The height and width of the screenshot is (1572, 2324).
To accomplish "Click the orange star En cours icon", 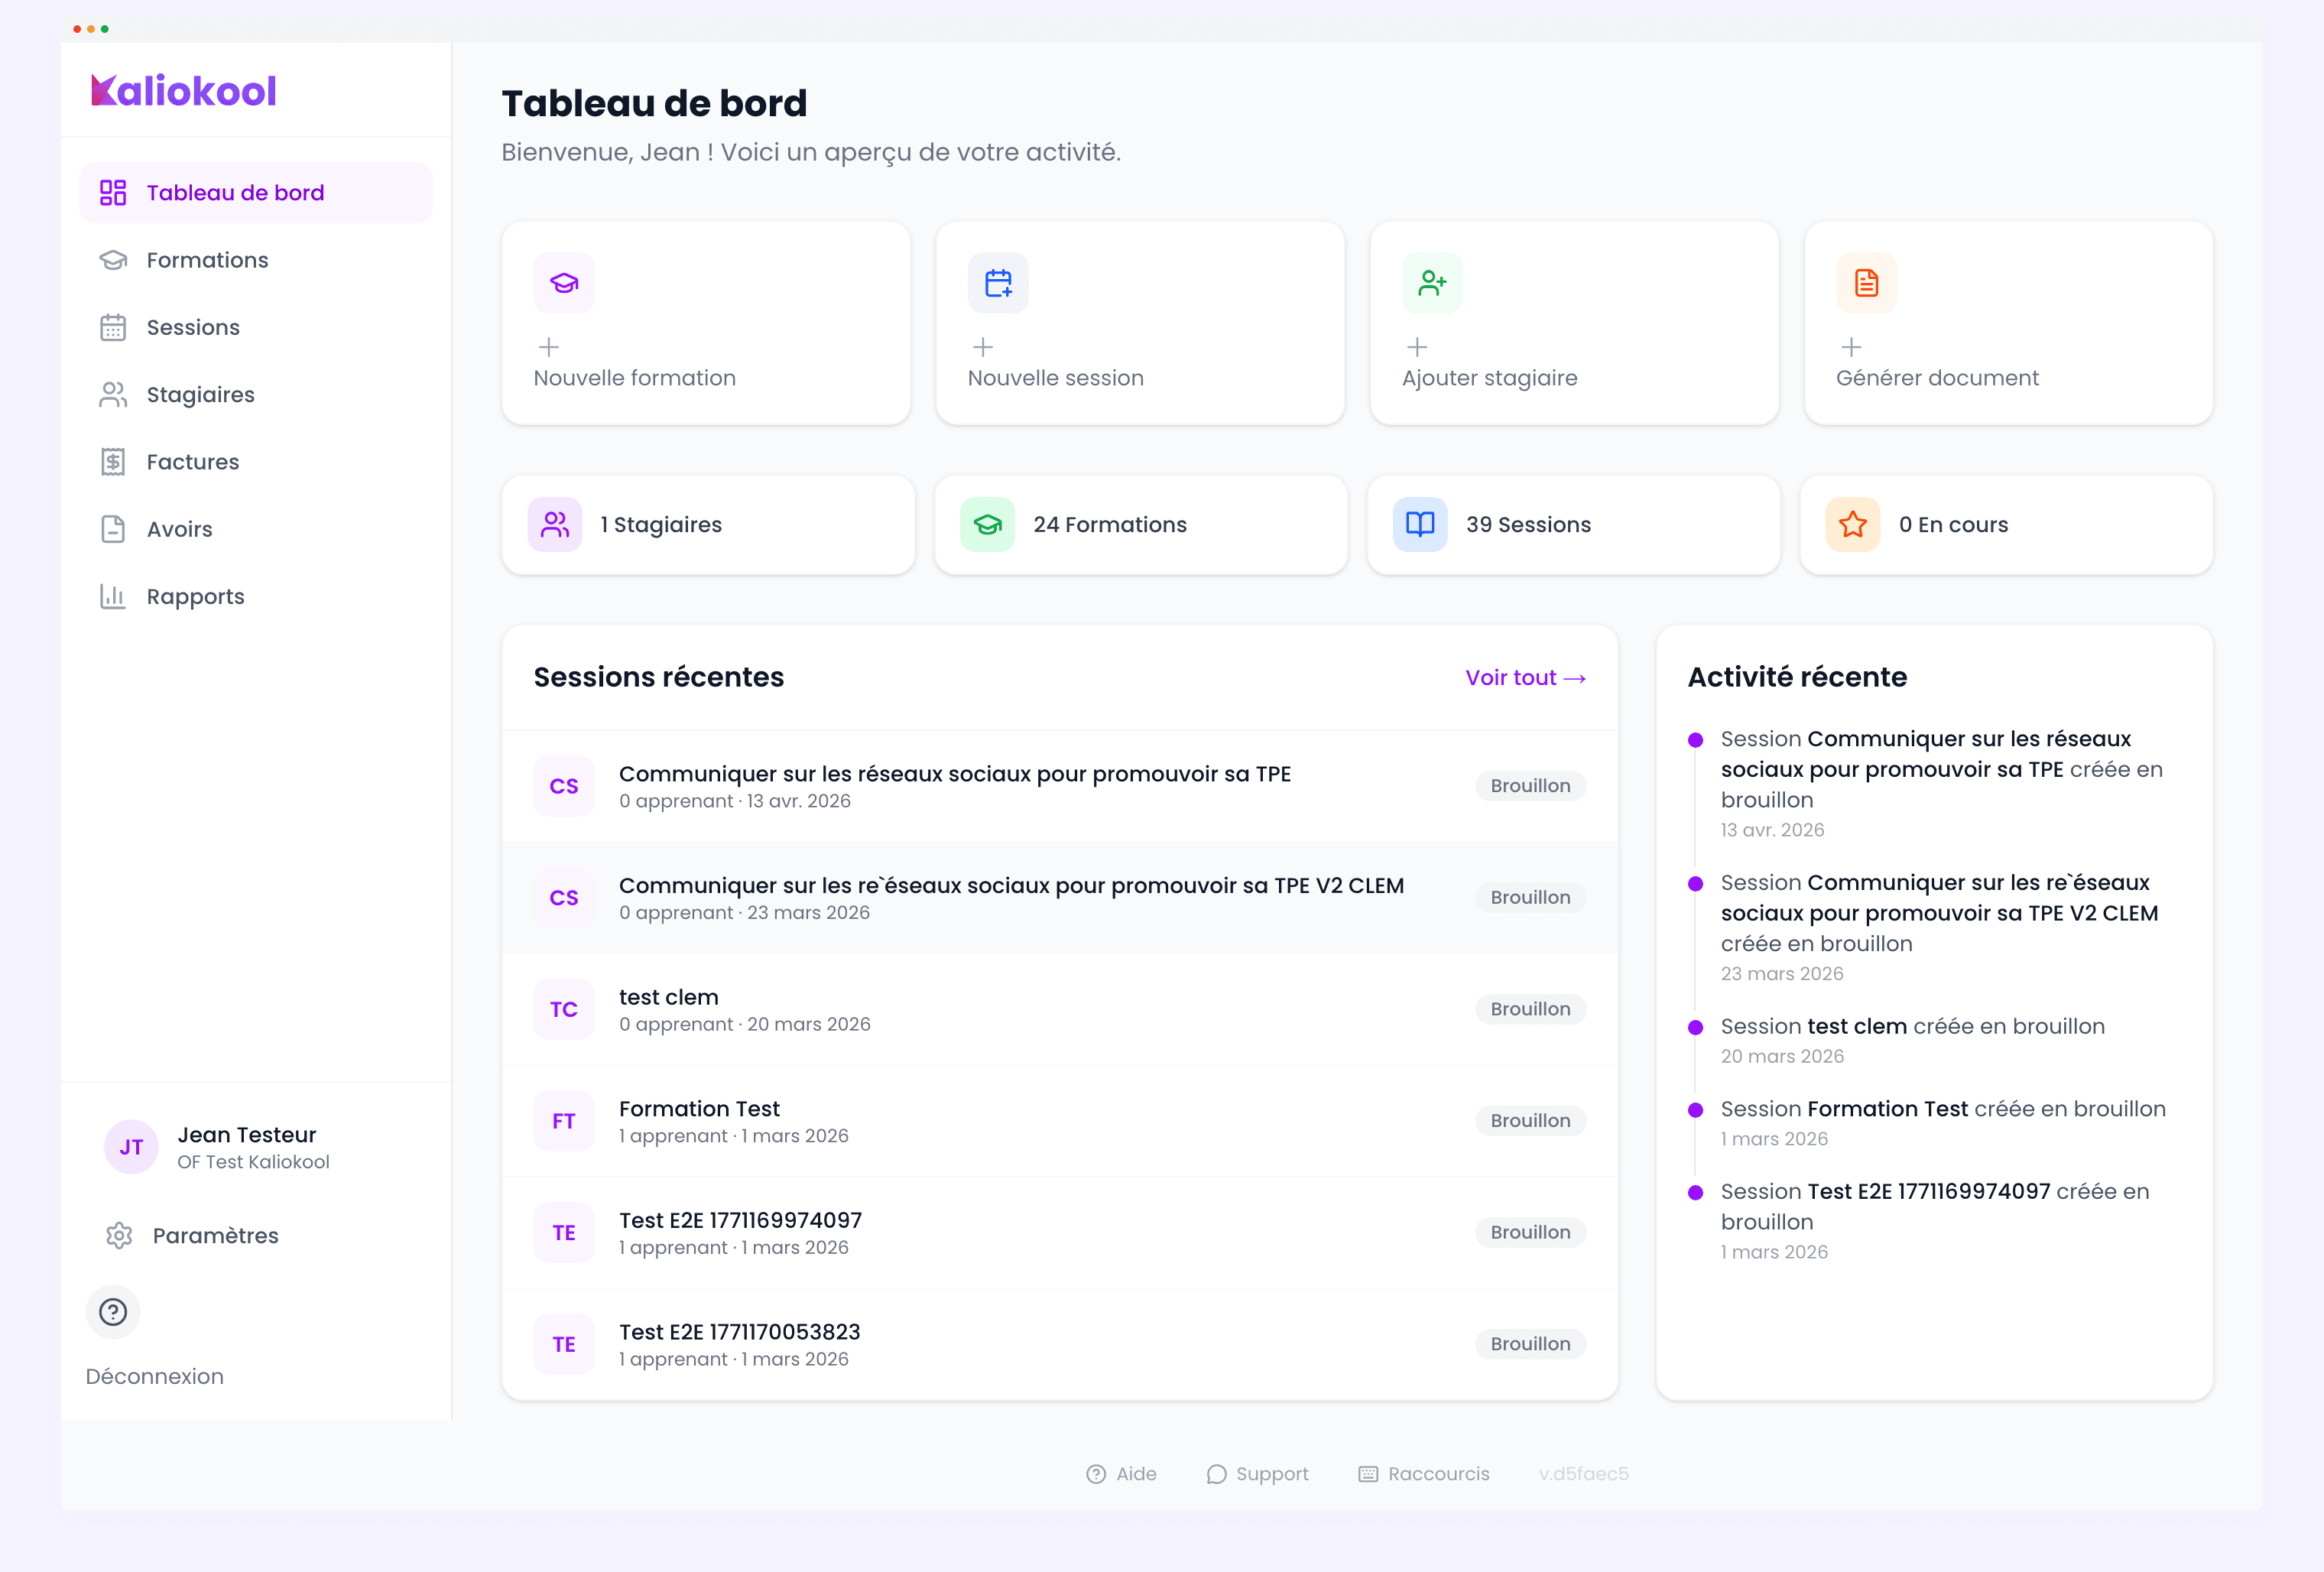I will click(1852, 524).
